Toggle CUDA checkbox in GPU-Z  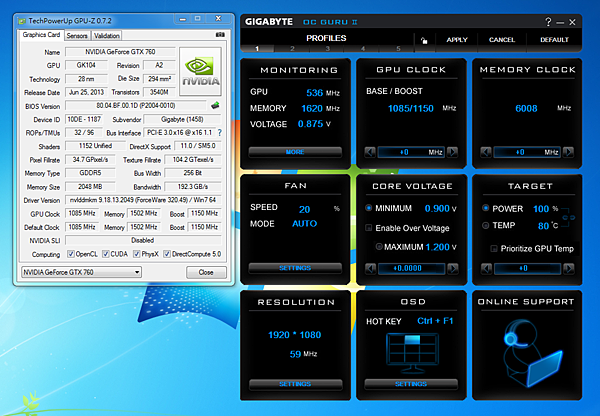click(106, 254)
